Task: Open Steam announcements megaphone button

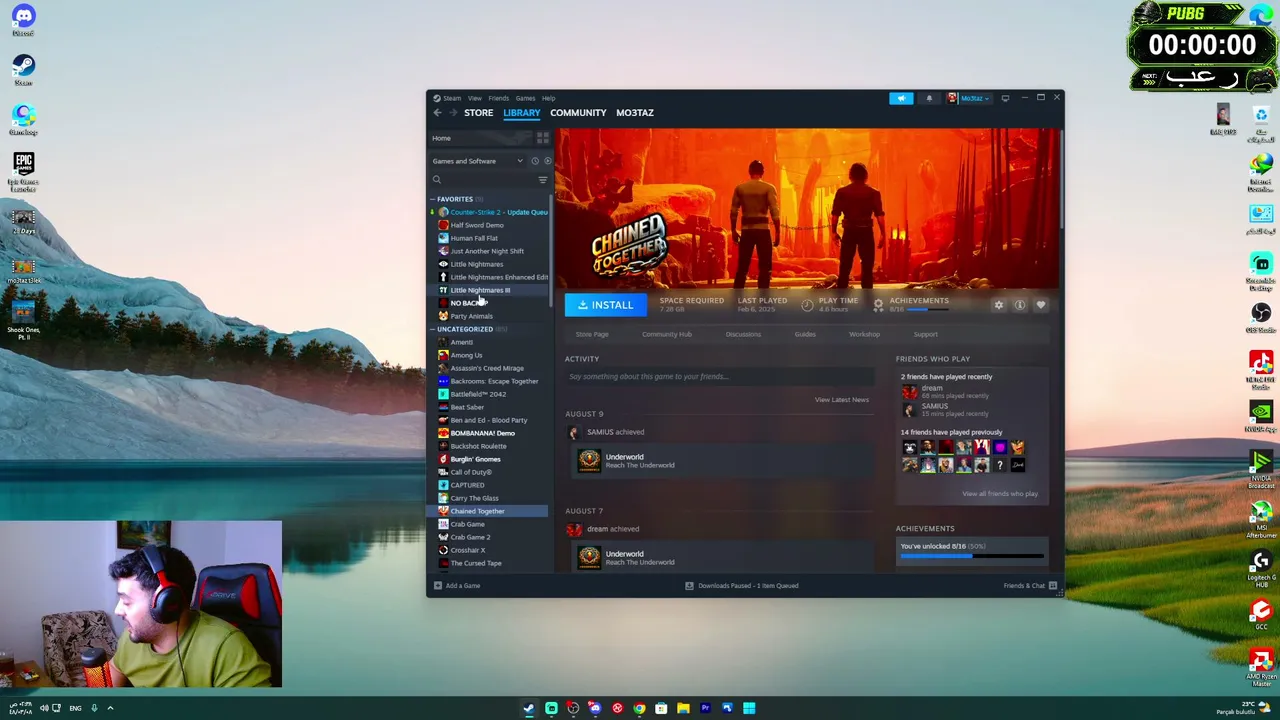Action: [901, 98]
